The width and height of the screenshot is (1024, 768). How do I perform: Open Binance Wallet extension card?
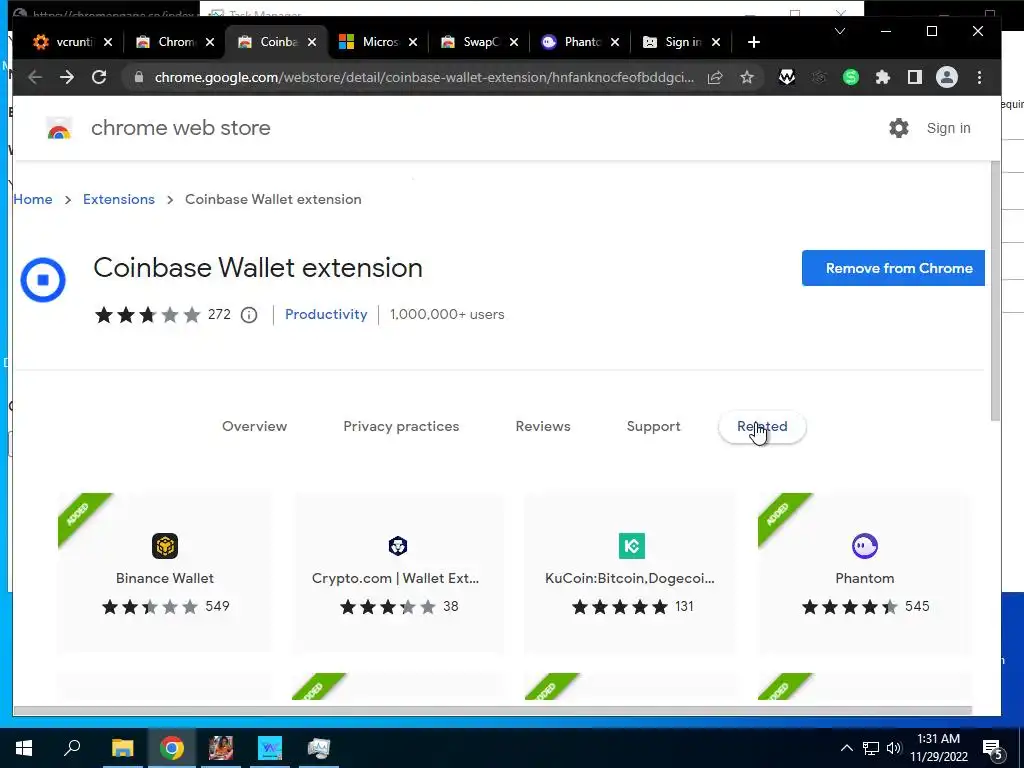[165, 572]
